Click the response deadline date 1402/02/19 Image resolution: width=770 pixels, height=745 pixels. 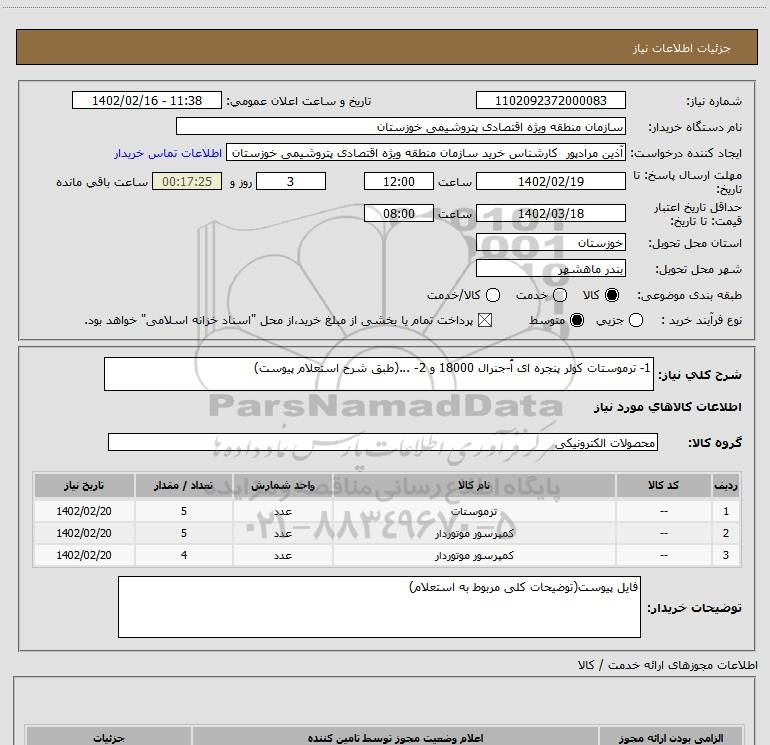(x=550, y=181)
